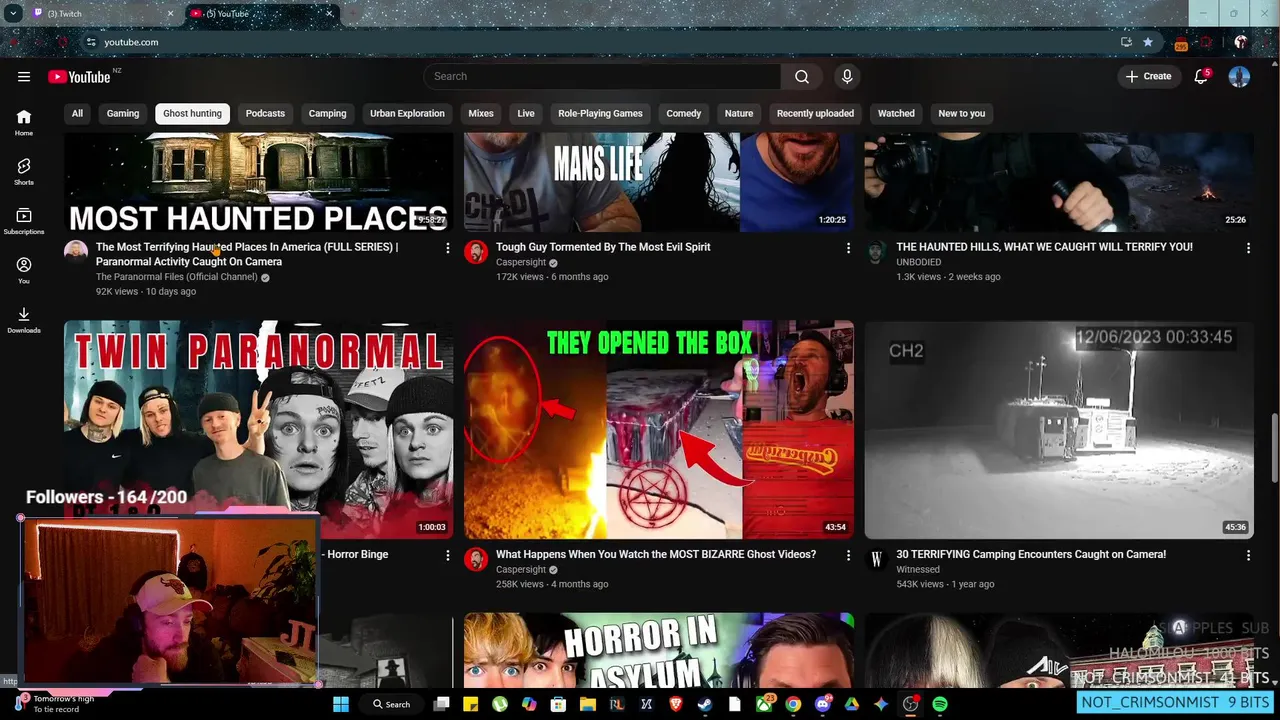This screenshot has height=720, width=1280.
Task: Open What Happens When You Watch MOST BIZARRE title
Action: [x=656, y=554]
